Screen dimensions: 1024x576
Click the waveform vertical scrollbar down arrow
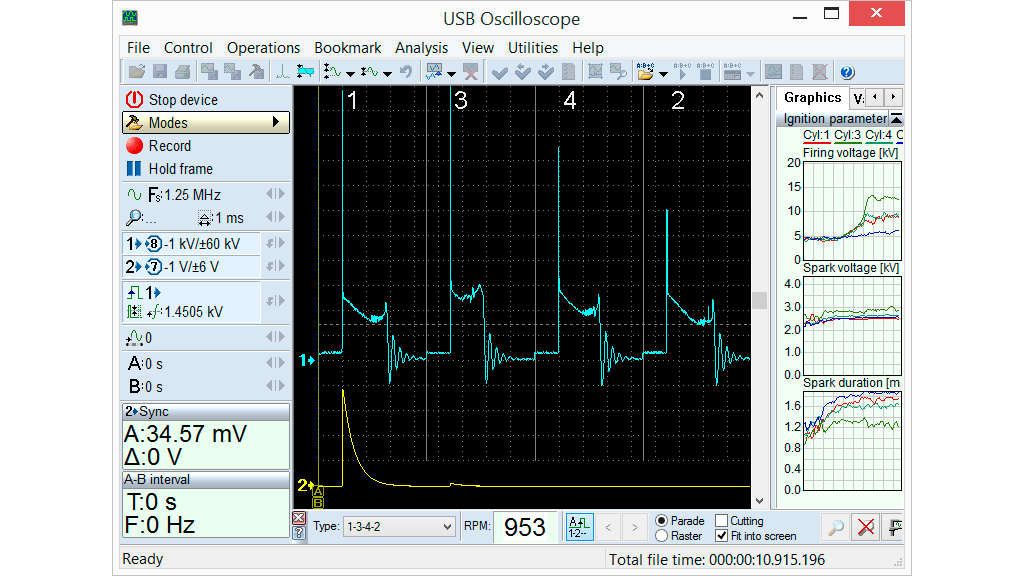point(759,501)
